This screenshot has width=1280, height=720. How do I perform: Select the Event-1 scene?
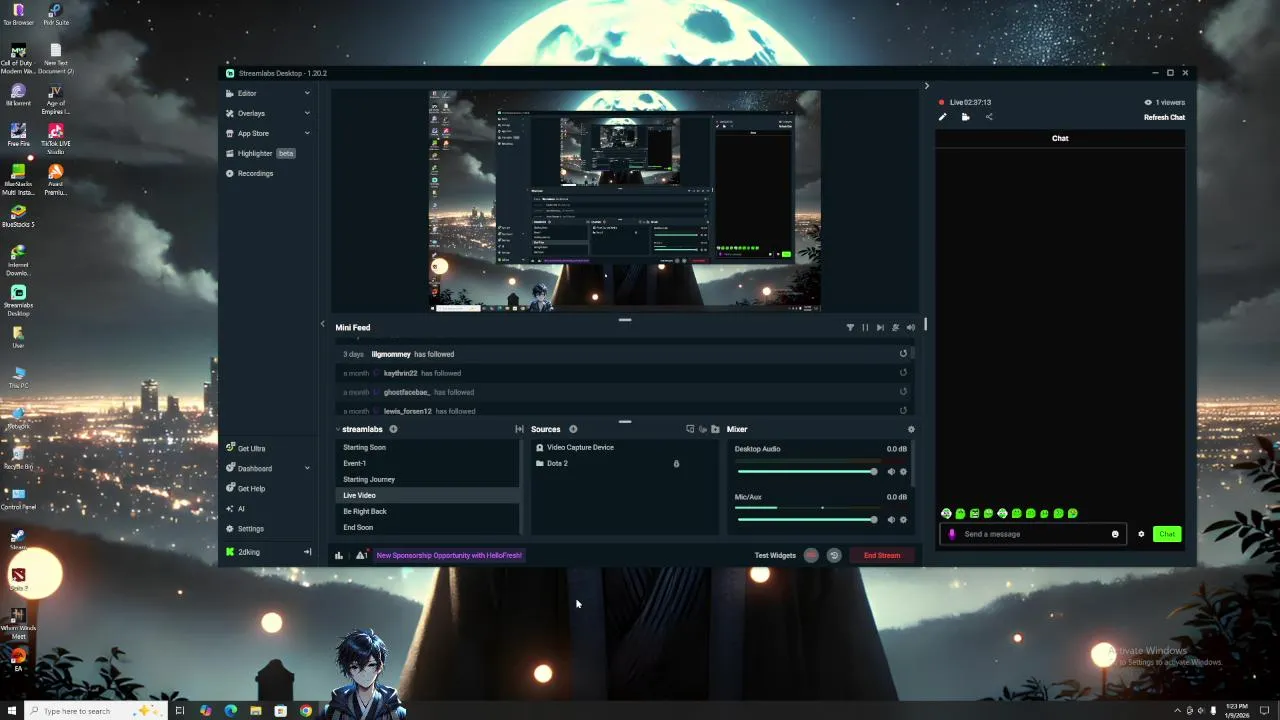[x=428, y=463]
